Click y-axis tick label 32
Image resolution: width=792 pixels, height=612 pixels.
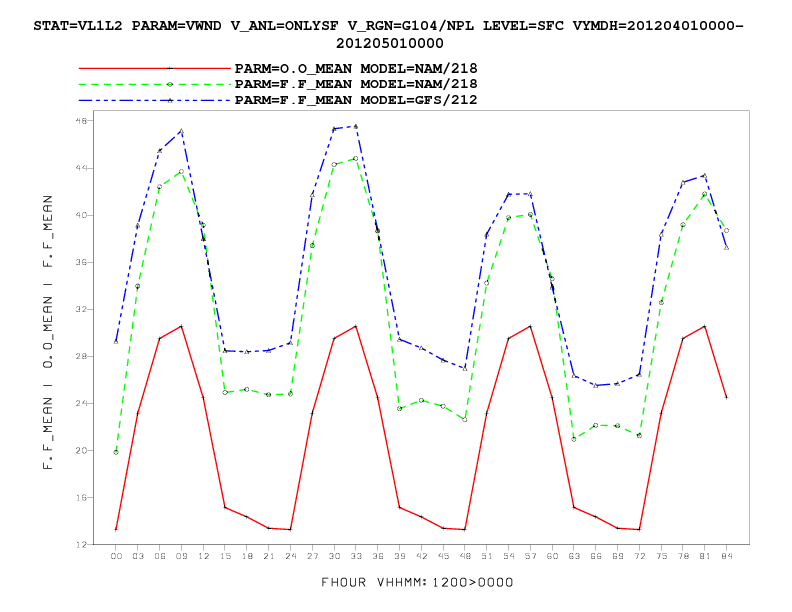(x=81, y=309)
